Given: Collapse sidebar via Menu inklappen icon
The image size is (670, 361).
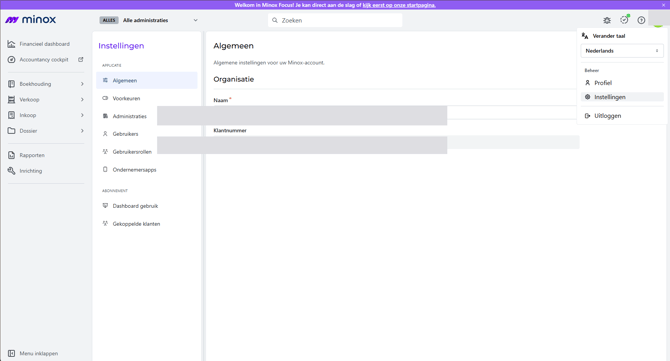Looking at the screenshot, I should tap(12, 353).
